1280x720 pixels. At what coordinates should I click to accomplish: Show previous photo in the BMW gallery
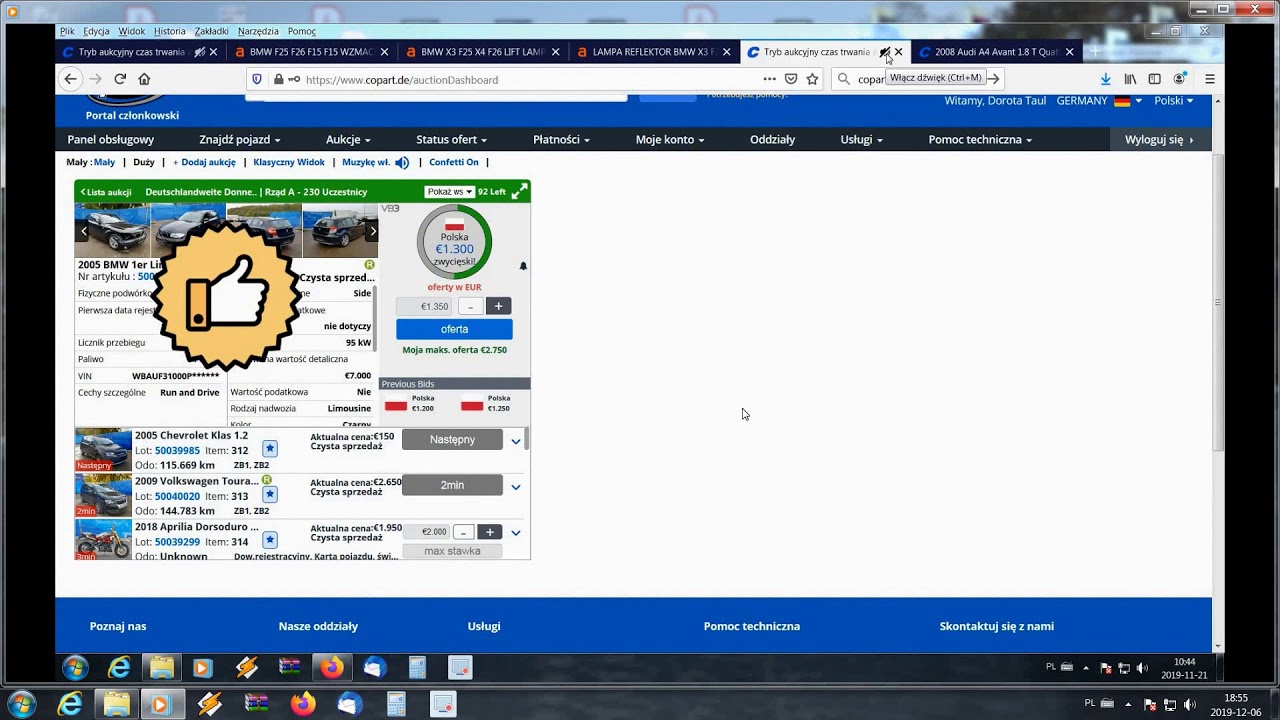click(x=83, y=231)
